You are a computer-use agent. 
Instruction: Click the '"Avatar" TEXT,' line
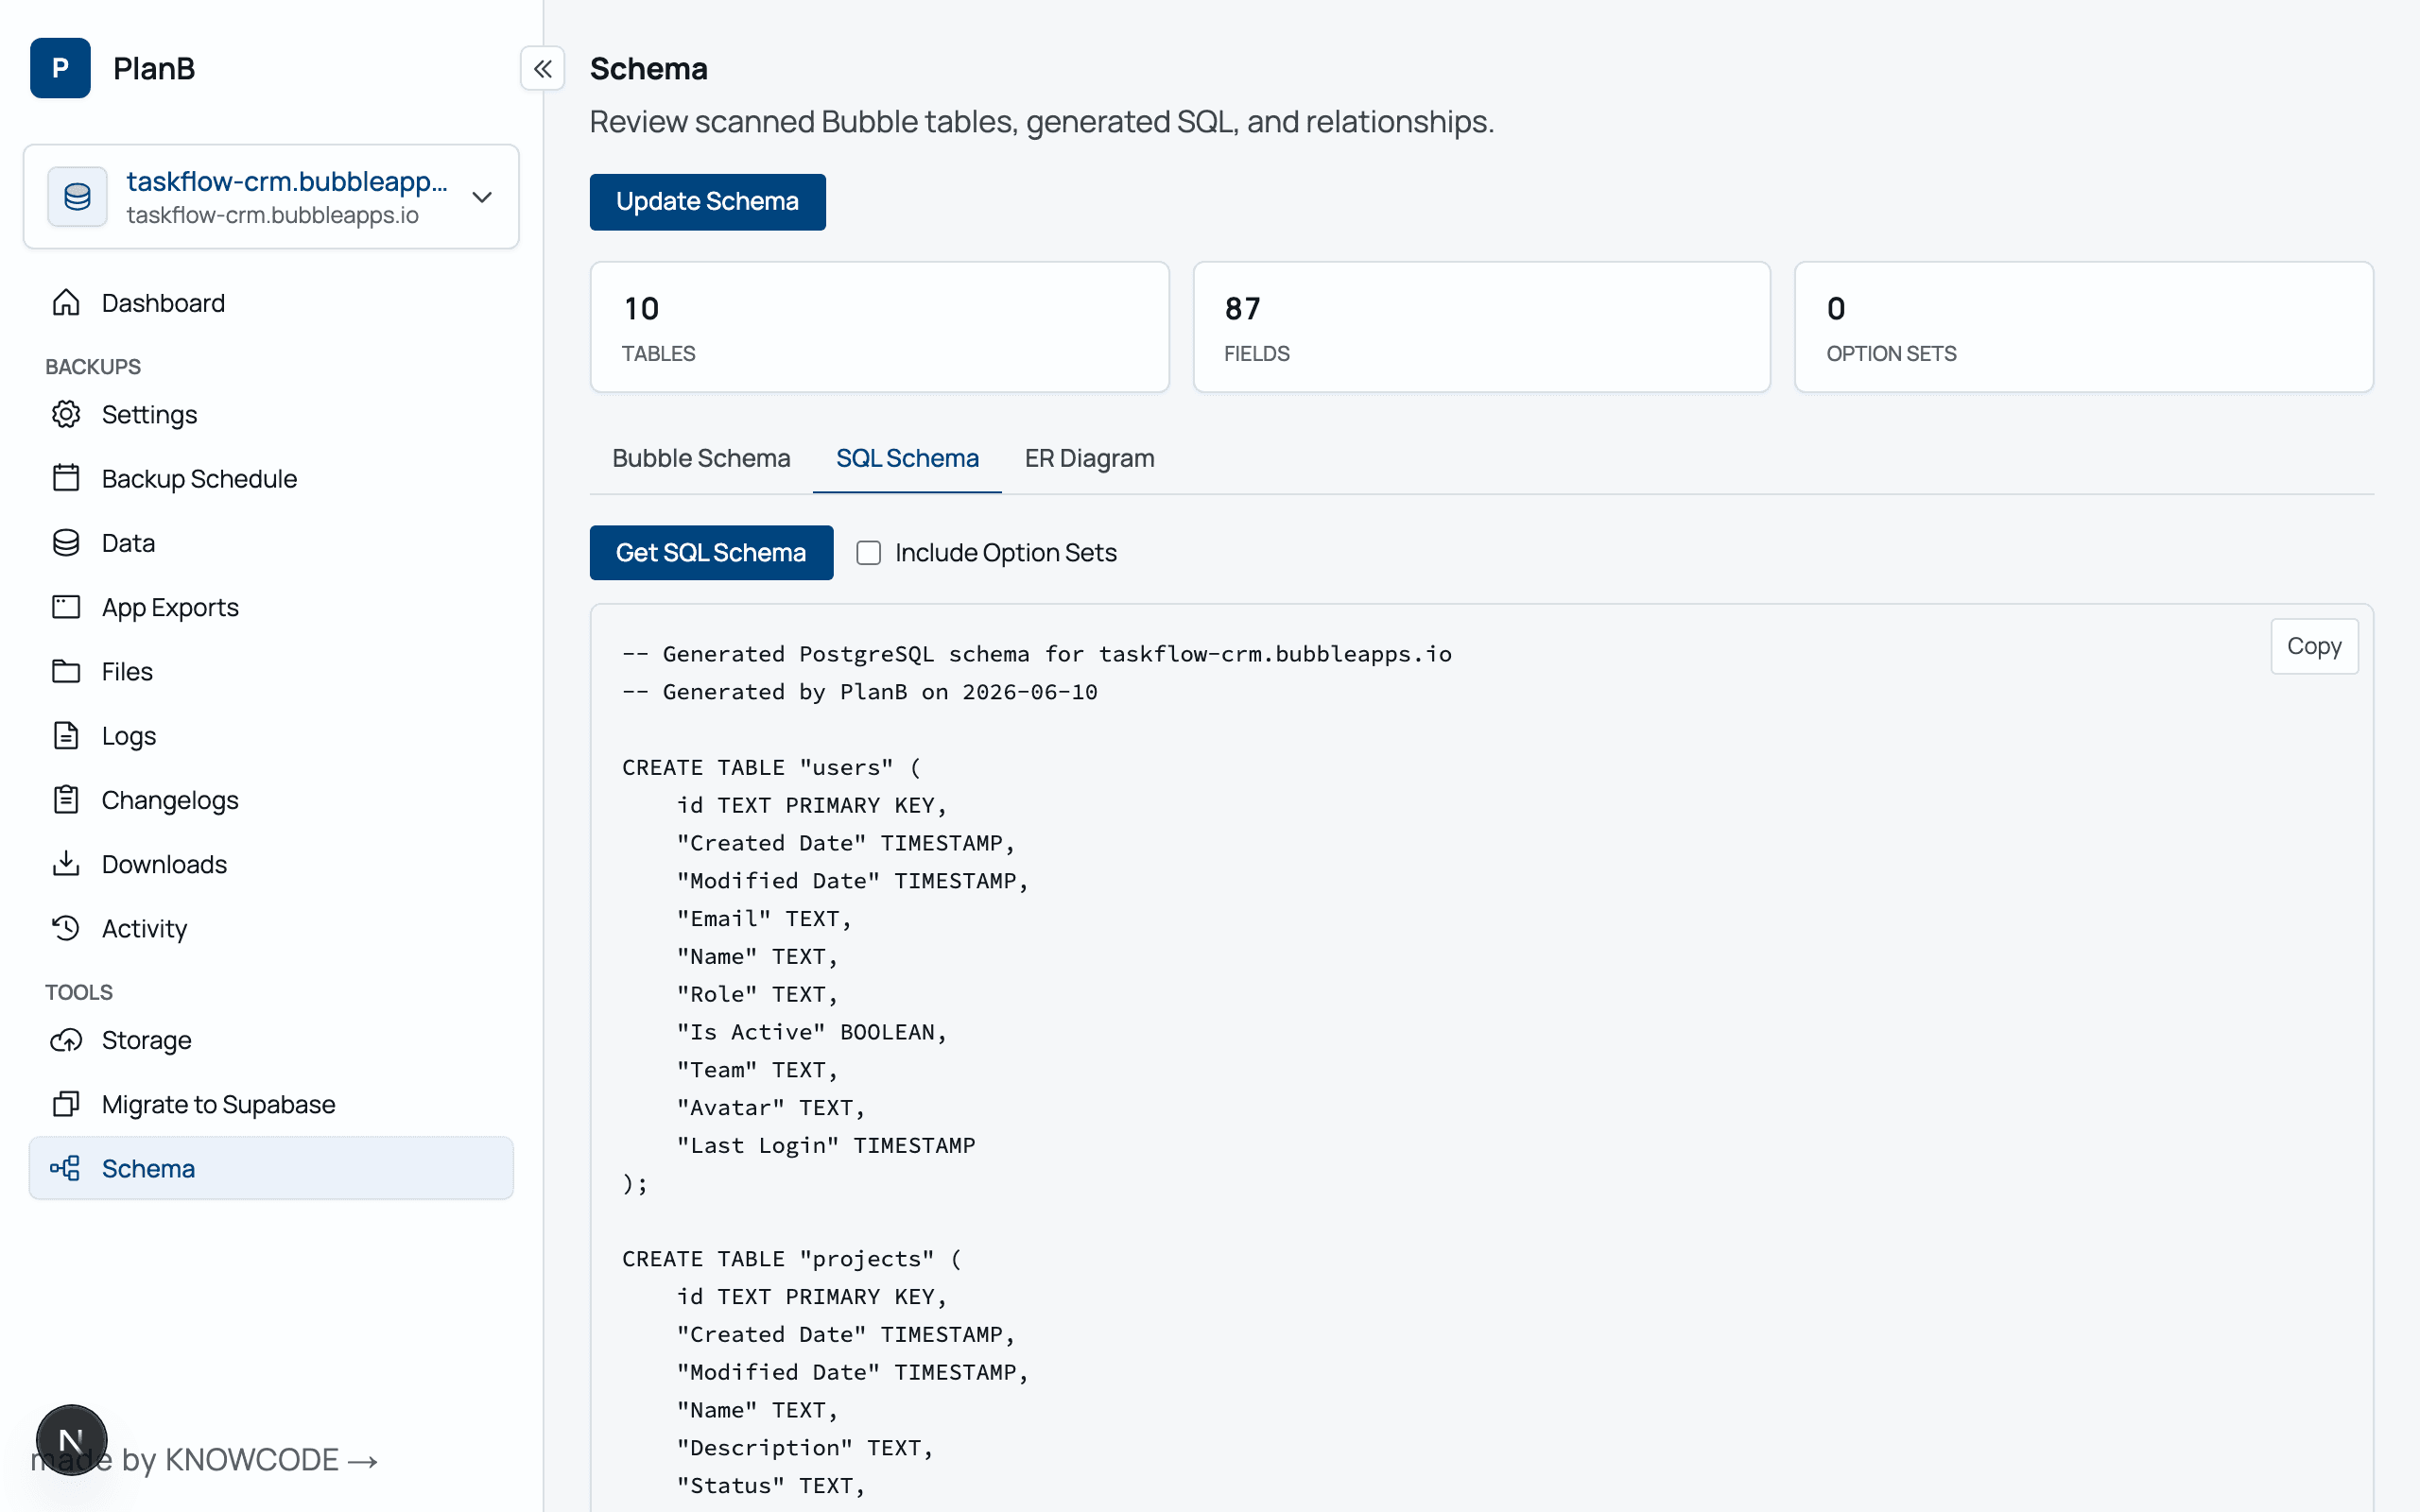tap(770, 1107)
